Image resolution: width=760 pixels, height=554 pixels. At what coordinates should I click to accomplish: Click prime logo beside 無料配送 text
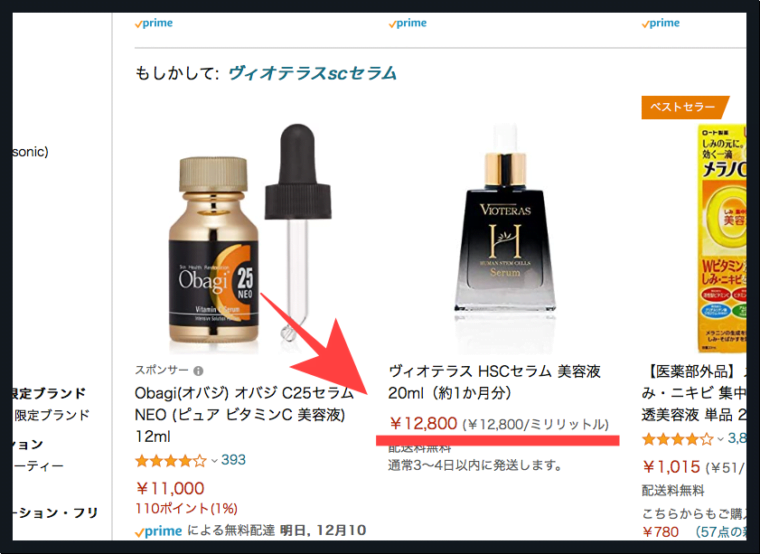[159, 531]
